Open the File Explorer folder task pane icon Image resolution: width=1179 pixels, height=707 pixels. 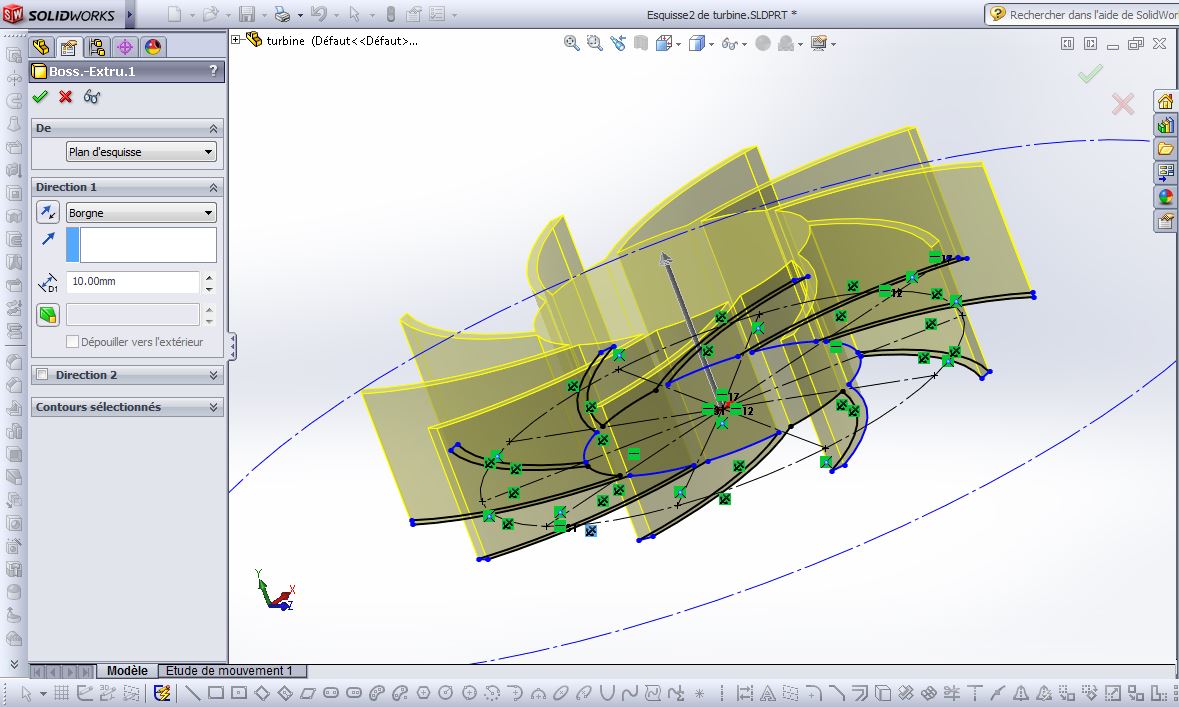(1165, 149)
